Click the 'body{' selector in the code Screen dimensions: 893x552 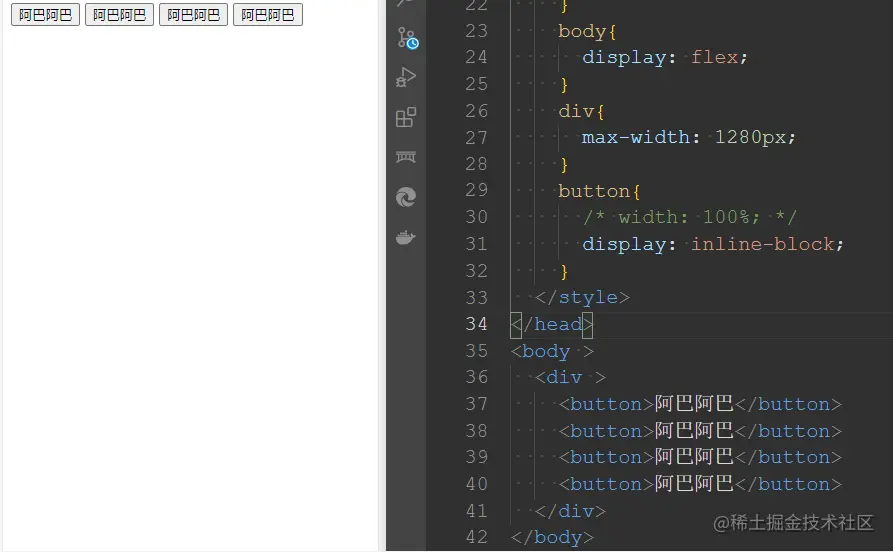(587, 31)
